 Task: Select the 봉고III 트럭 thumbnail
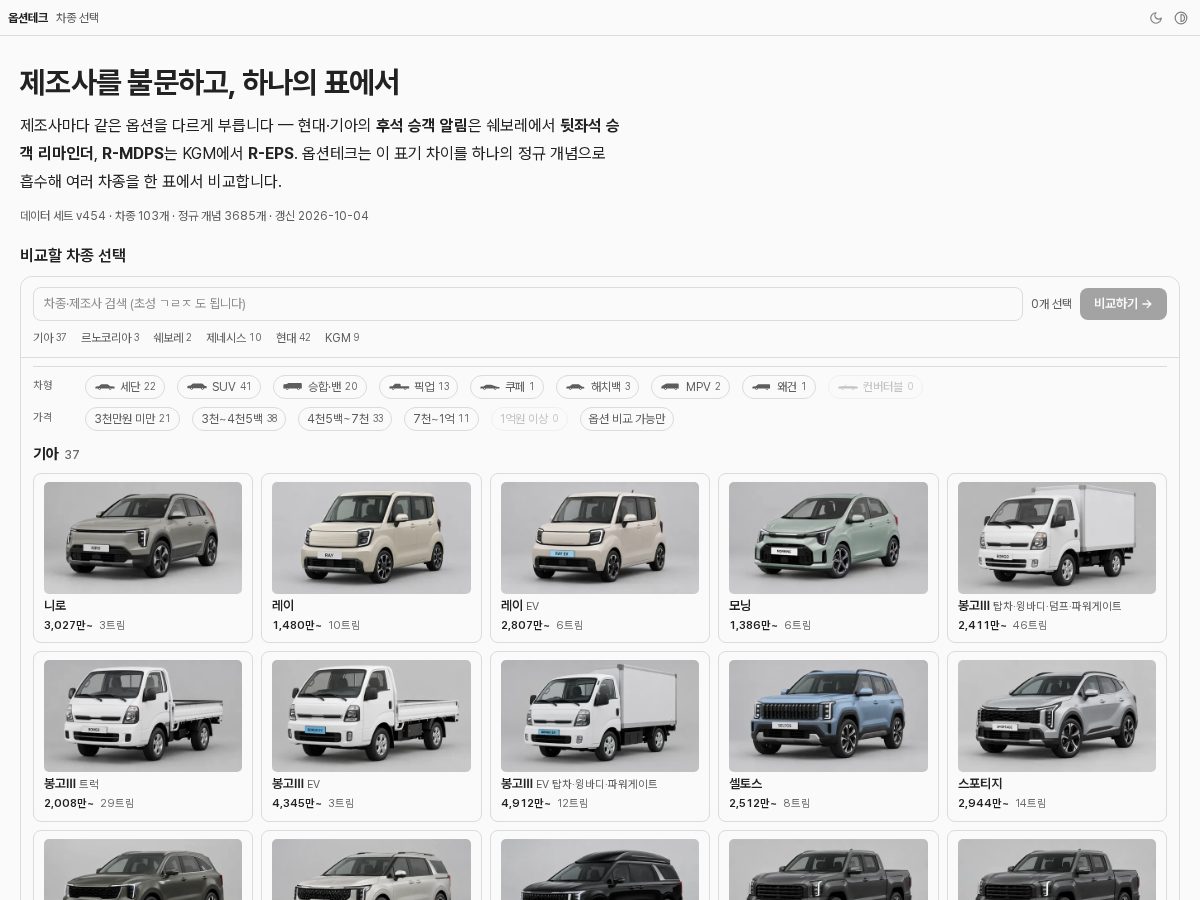click(x=143, y=716)
